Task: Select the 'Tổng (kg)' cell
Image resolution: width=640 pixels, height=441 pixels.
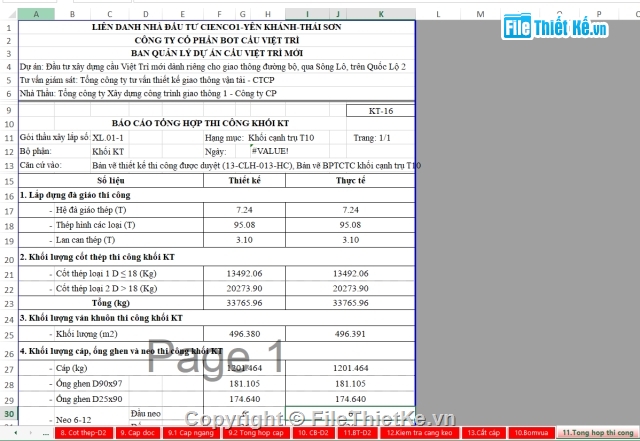Action: (x=111, y=303)
